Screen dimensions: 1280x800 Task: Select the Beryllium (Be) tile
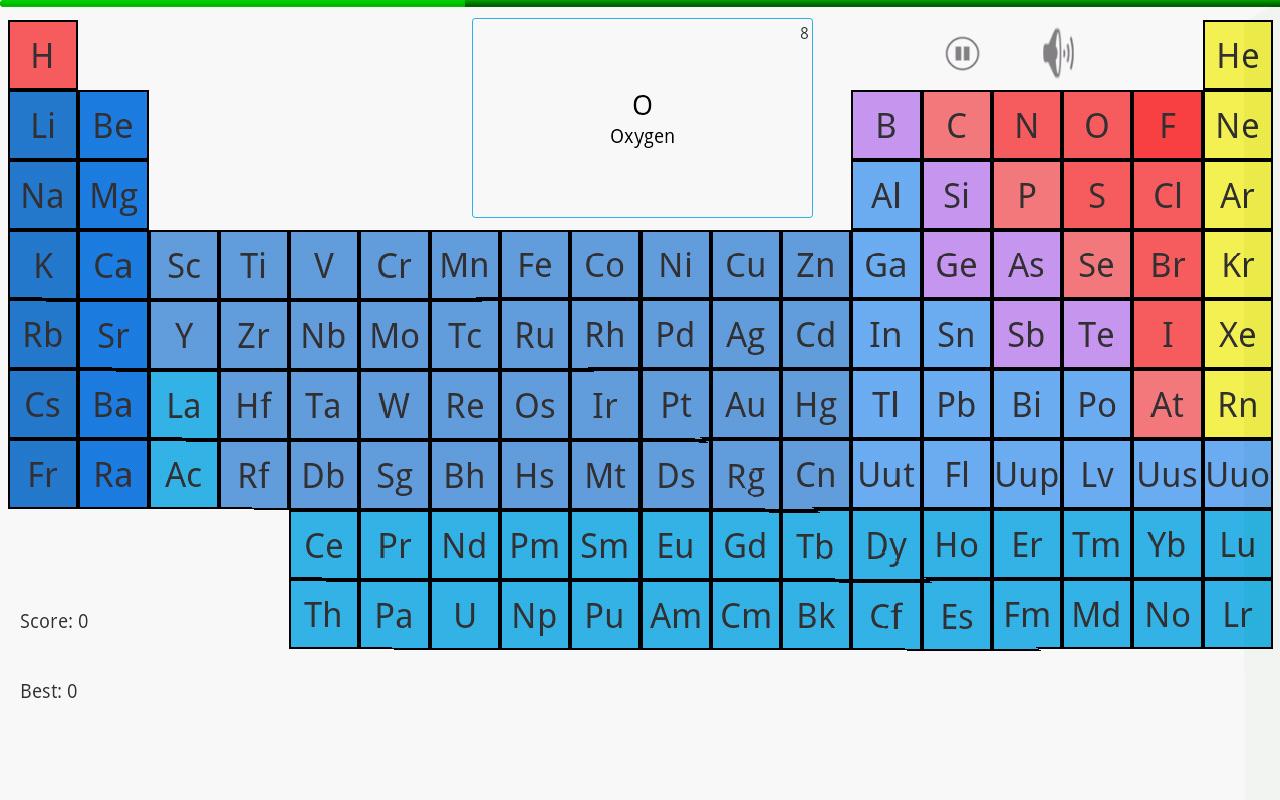pos(113,125)
